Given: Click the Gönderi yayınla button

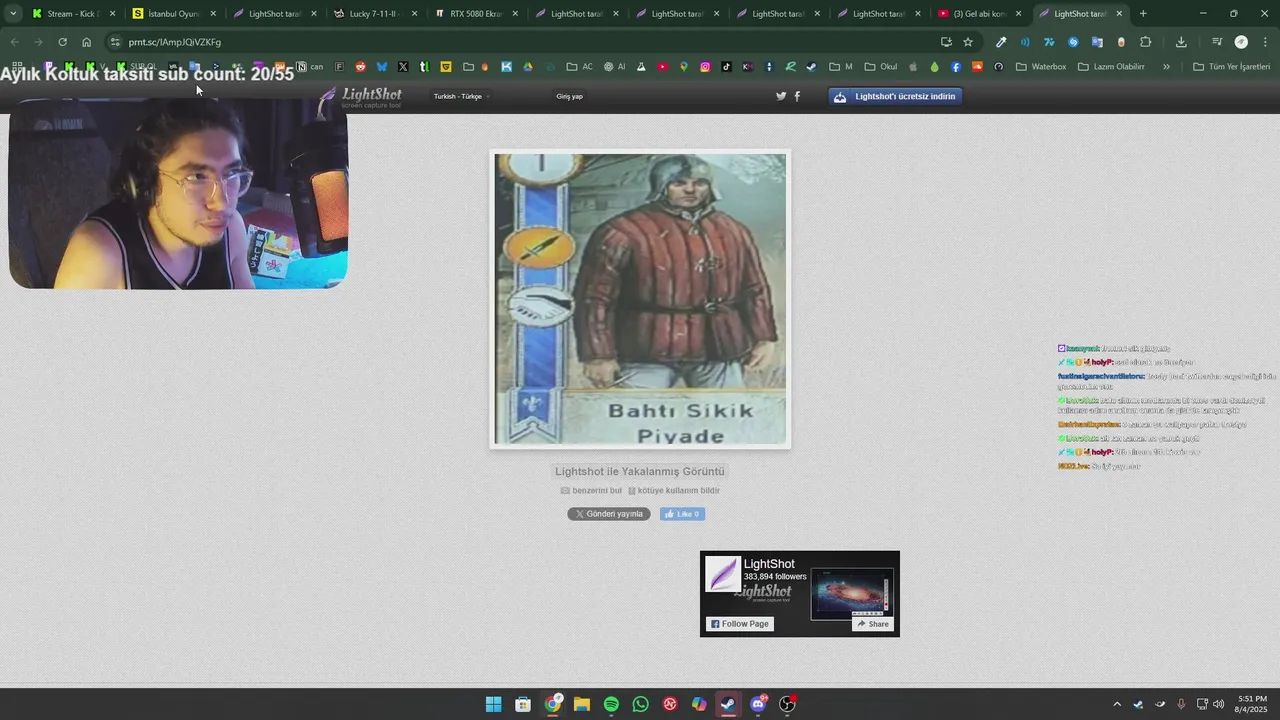Looking at the screenshot, I should [x=609, y=514].
